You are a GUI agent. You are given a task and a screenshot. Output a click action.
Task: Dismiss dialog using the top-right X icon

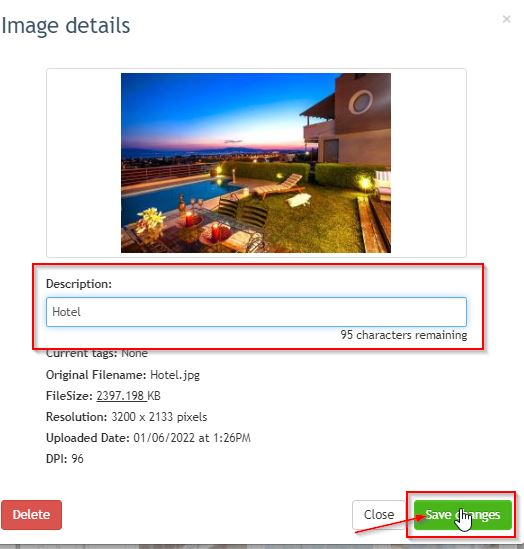(506, 19)
